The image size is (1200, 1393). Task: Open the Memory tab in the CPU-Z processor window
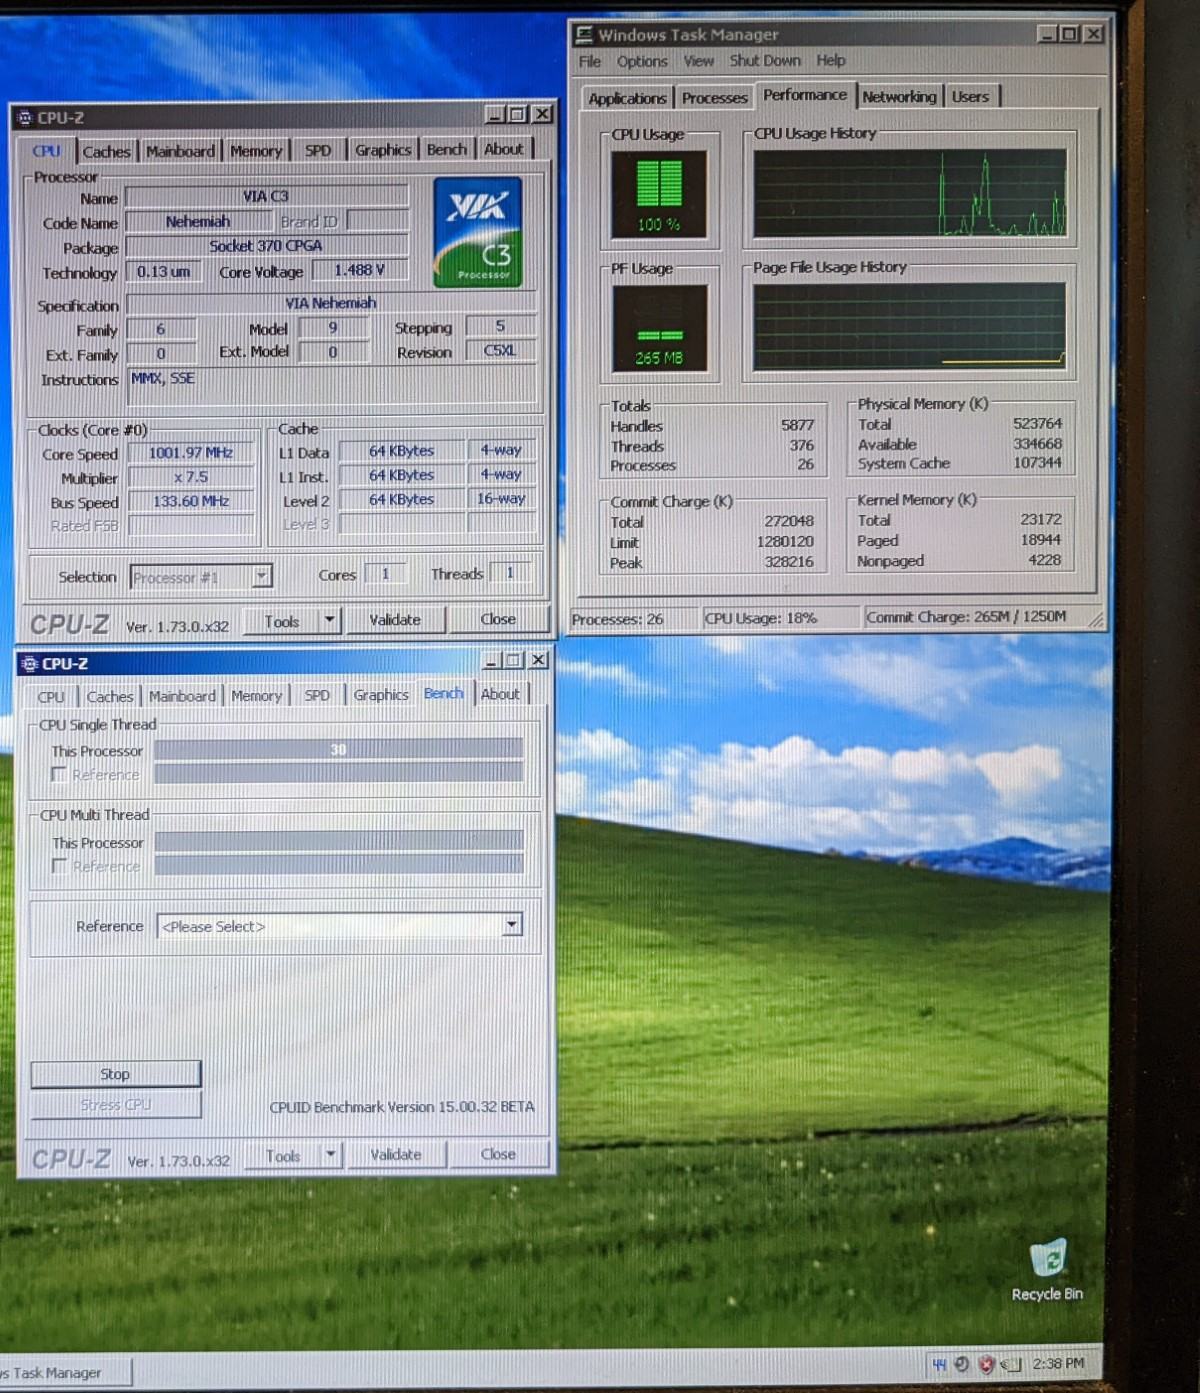coord(256,151)
